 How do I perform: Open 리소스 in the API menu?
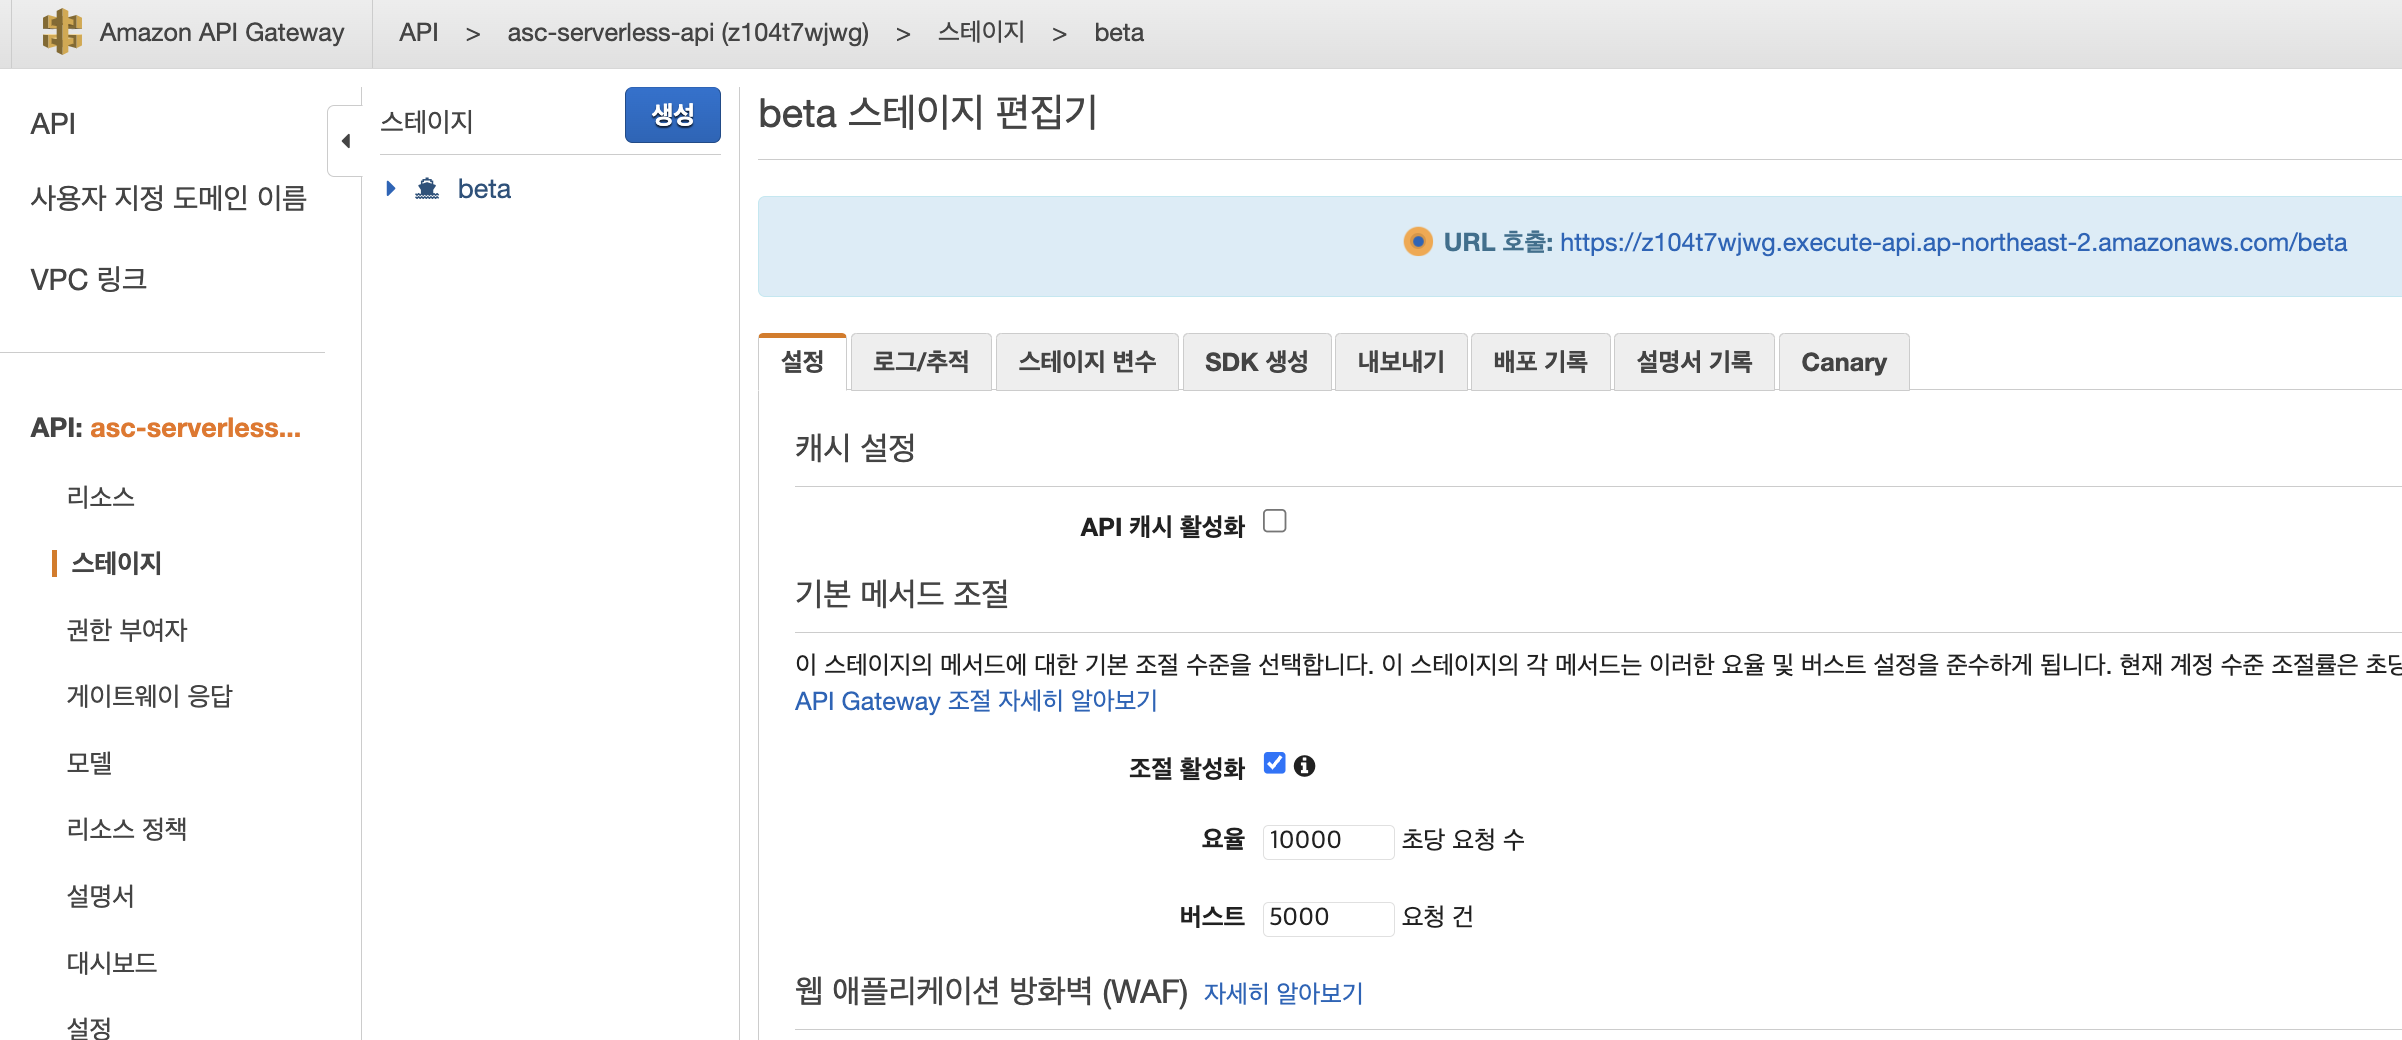[x=100, y=497]
